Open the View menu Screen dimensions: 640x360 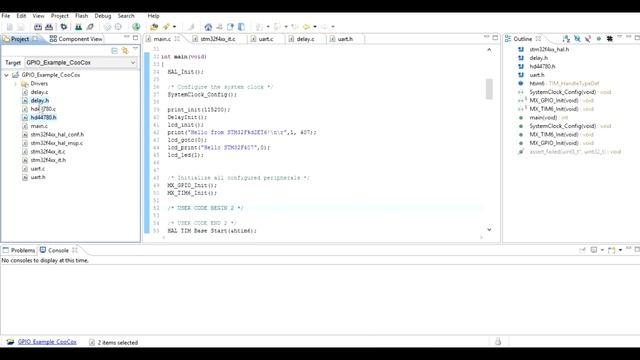point(38,16)
